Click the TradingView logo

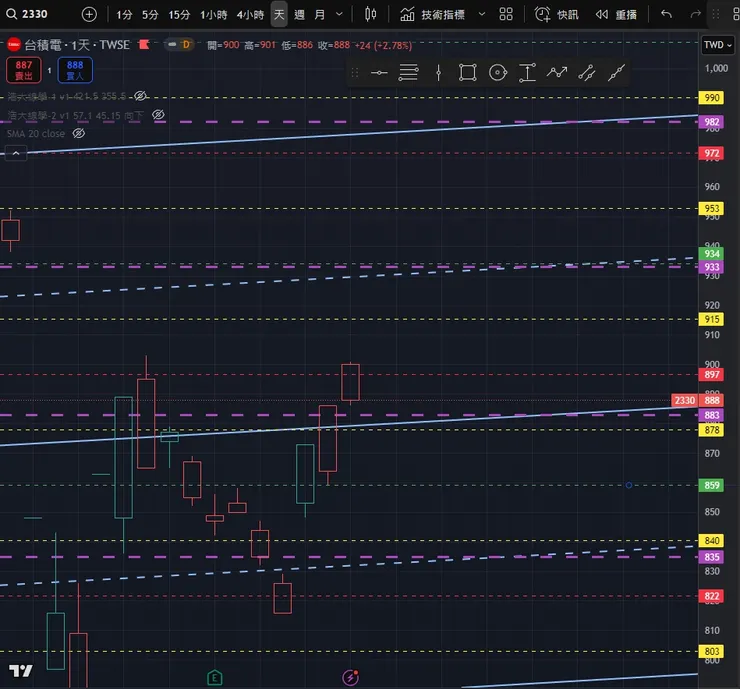click(21, 671)
